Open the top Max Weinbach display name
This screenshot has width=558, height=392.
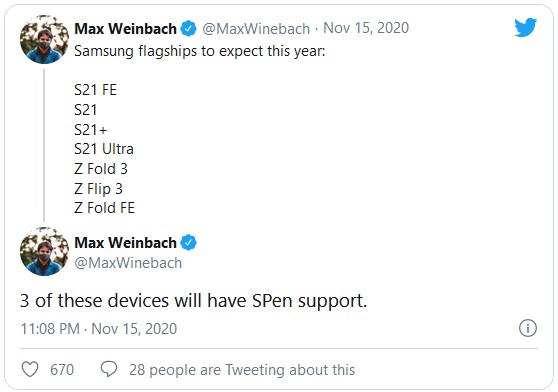(125, 28)
